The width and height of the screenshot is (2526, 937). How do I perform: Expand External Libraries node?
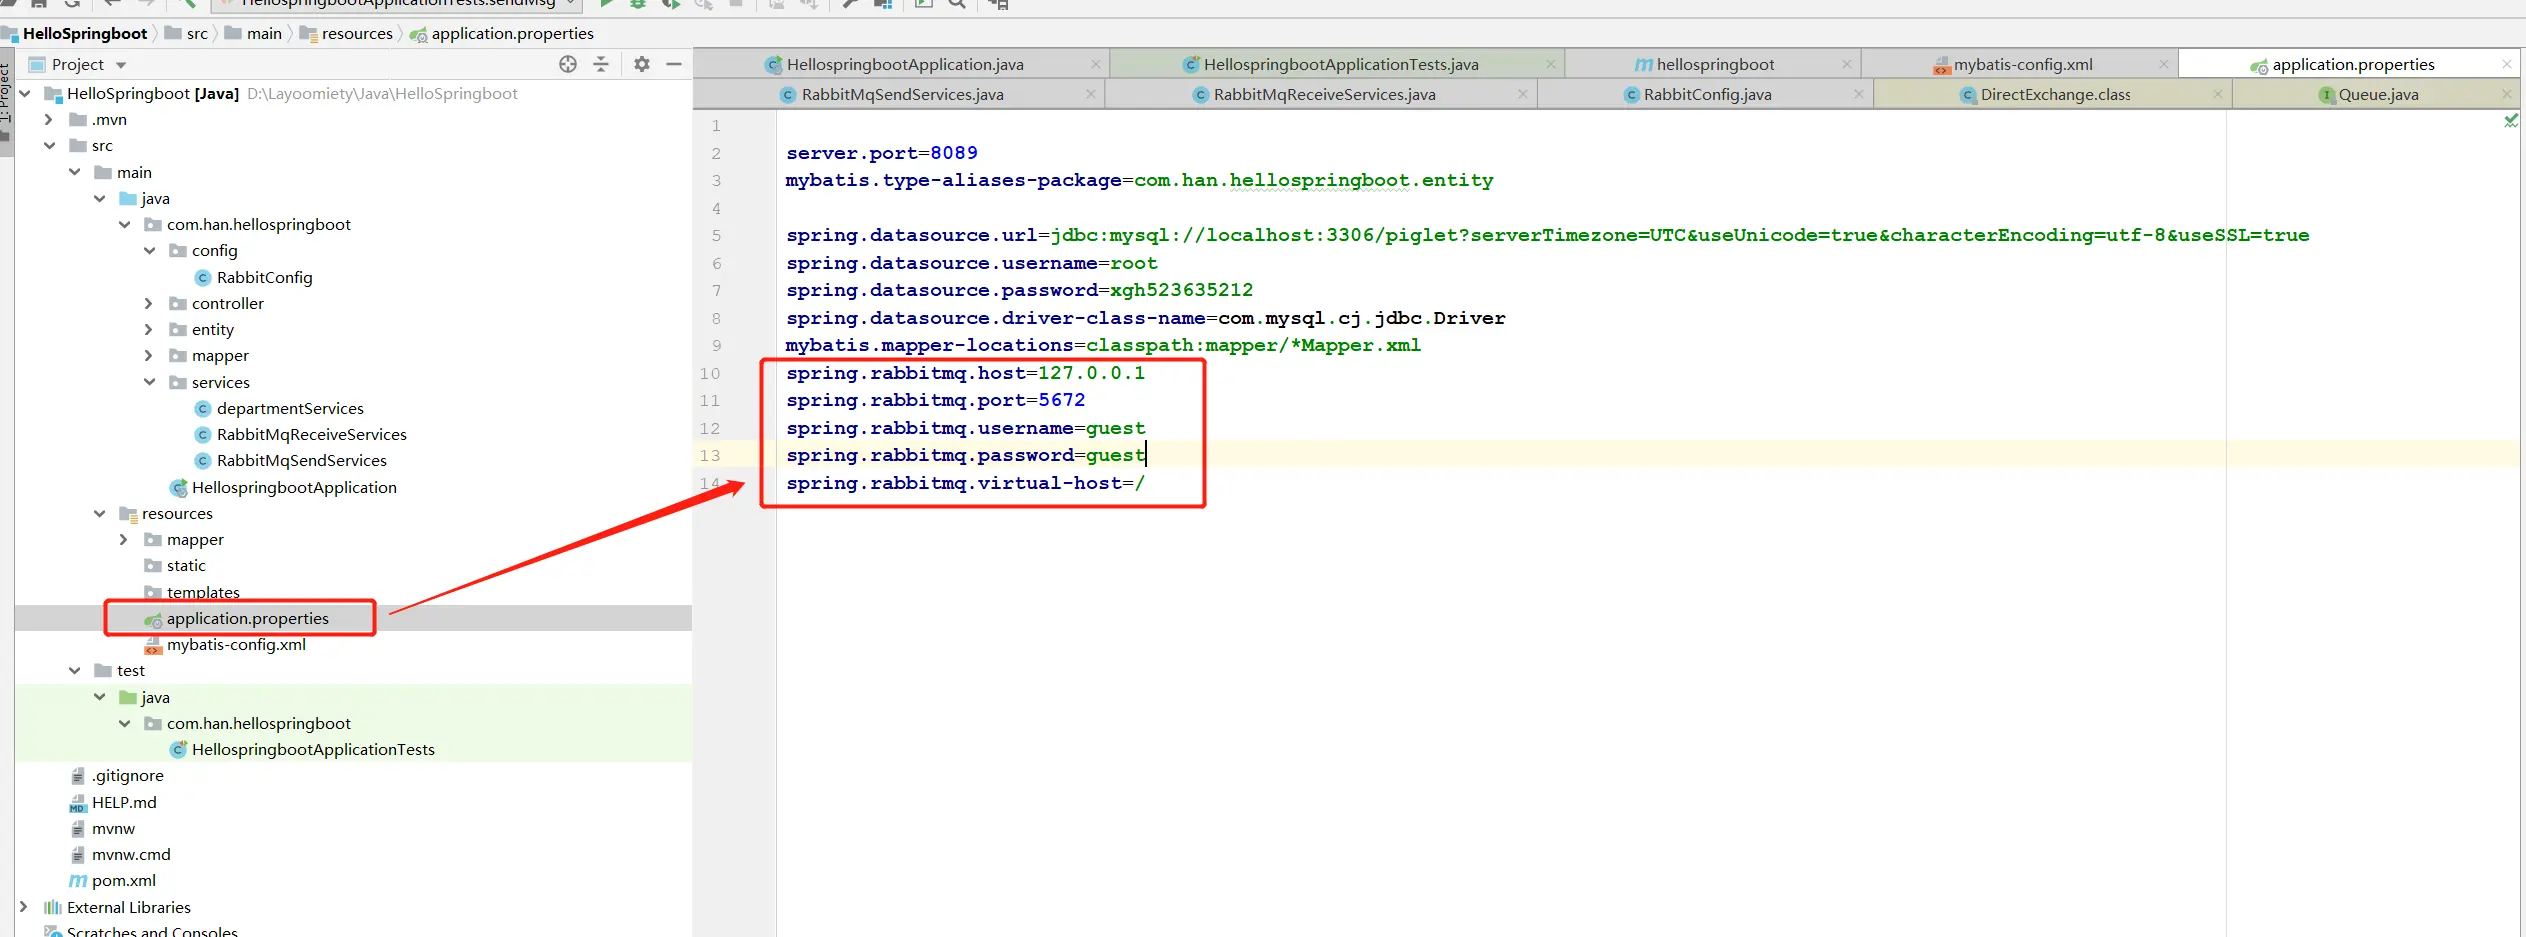[x=23, y=907]
